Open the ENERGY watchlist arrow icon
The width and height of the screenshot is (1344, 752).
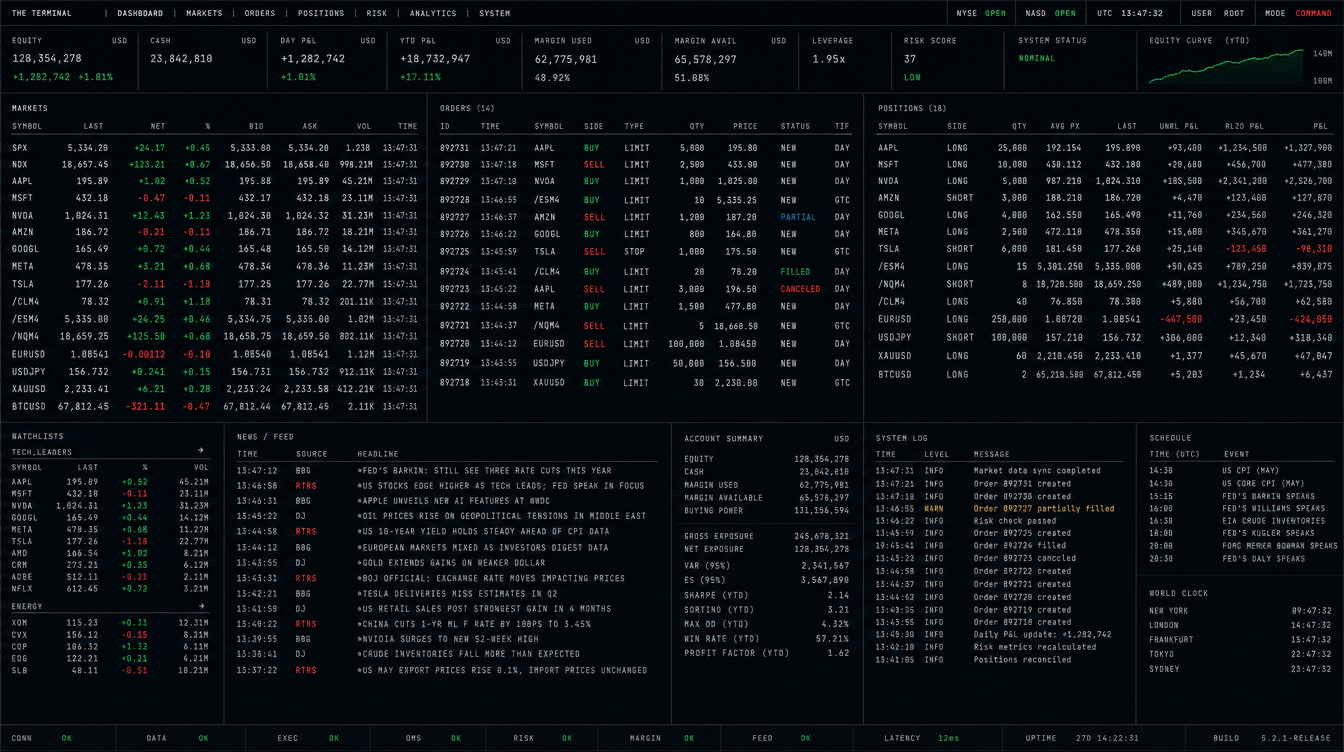(201, 606)
